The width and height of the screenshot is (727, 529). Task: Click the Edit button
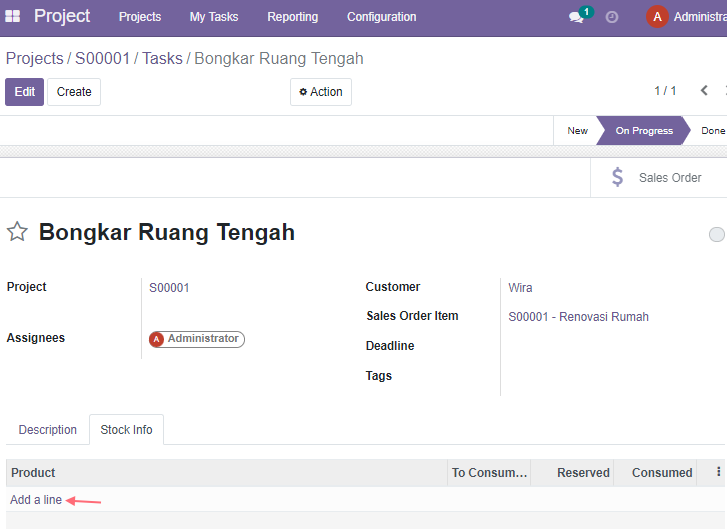click(x=25, y=92)
